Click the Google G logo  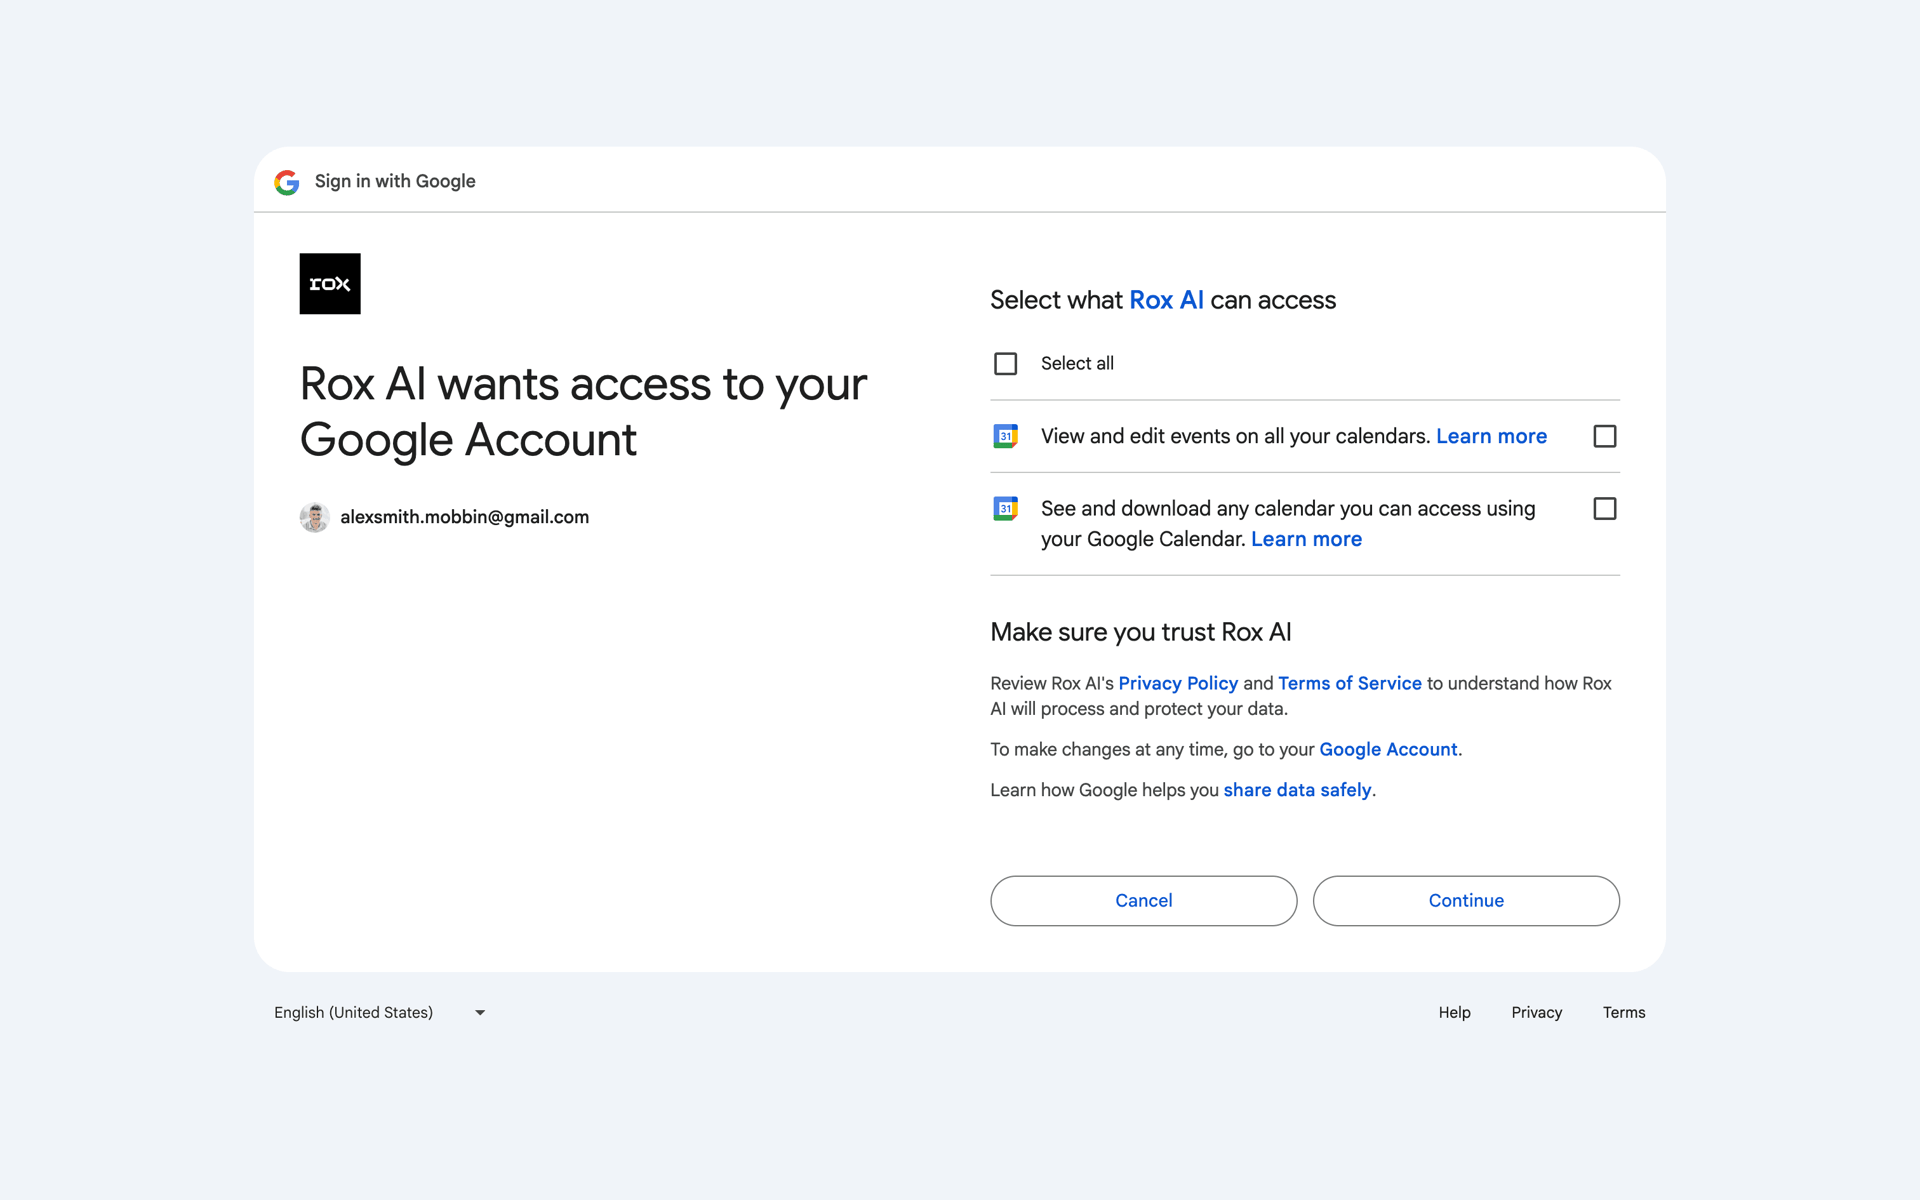[287, 182]
